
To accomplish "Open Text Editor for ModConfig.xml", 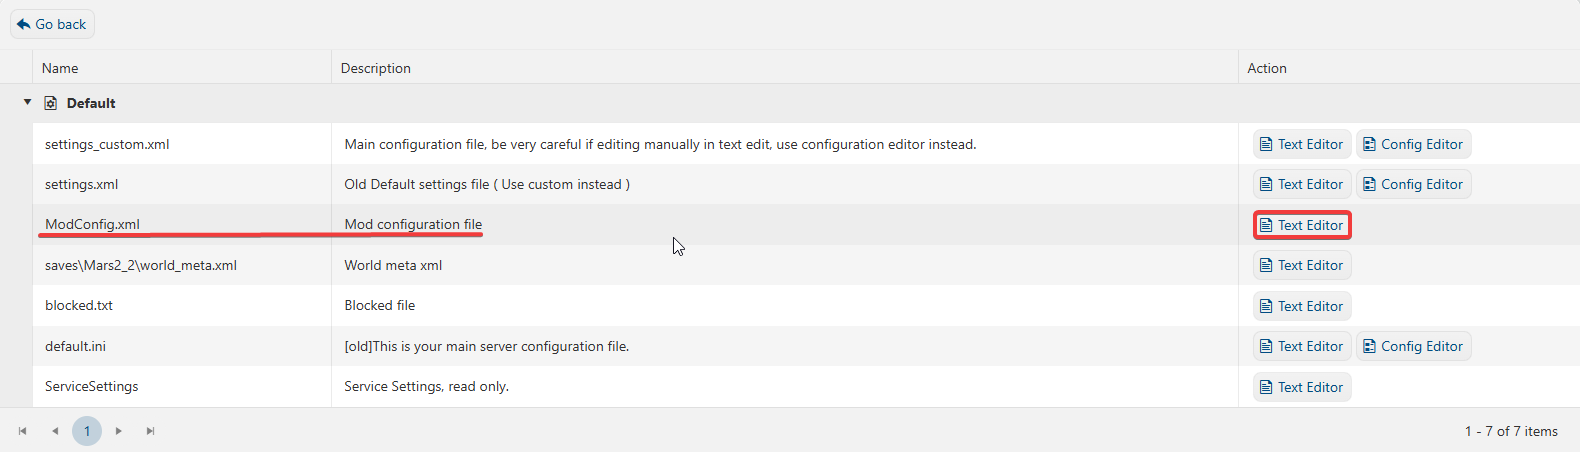I will 1301,225.
